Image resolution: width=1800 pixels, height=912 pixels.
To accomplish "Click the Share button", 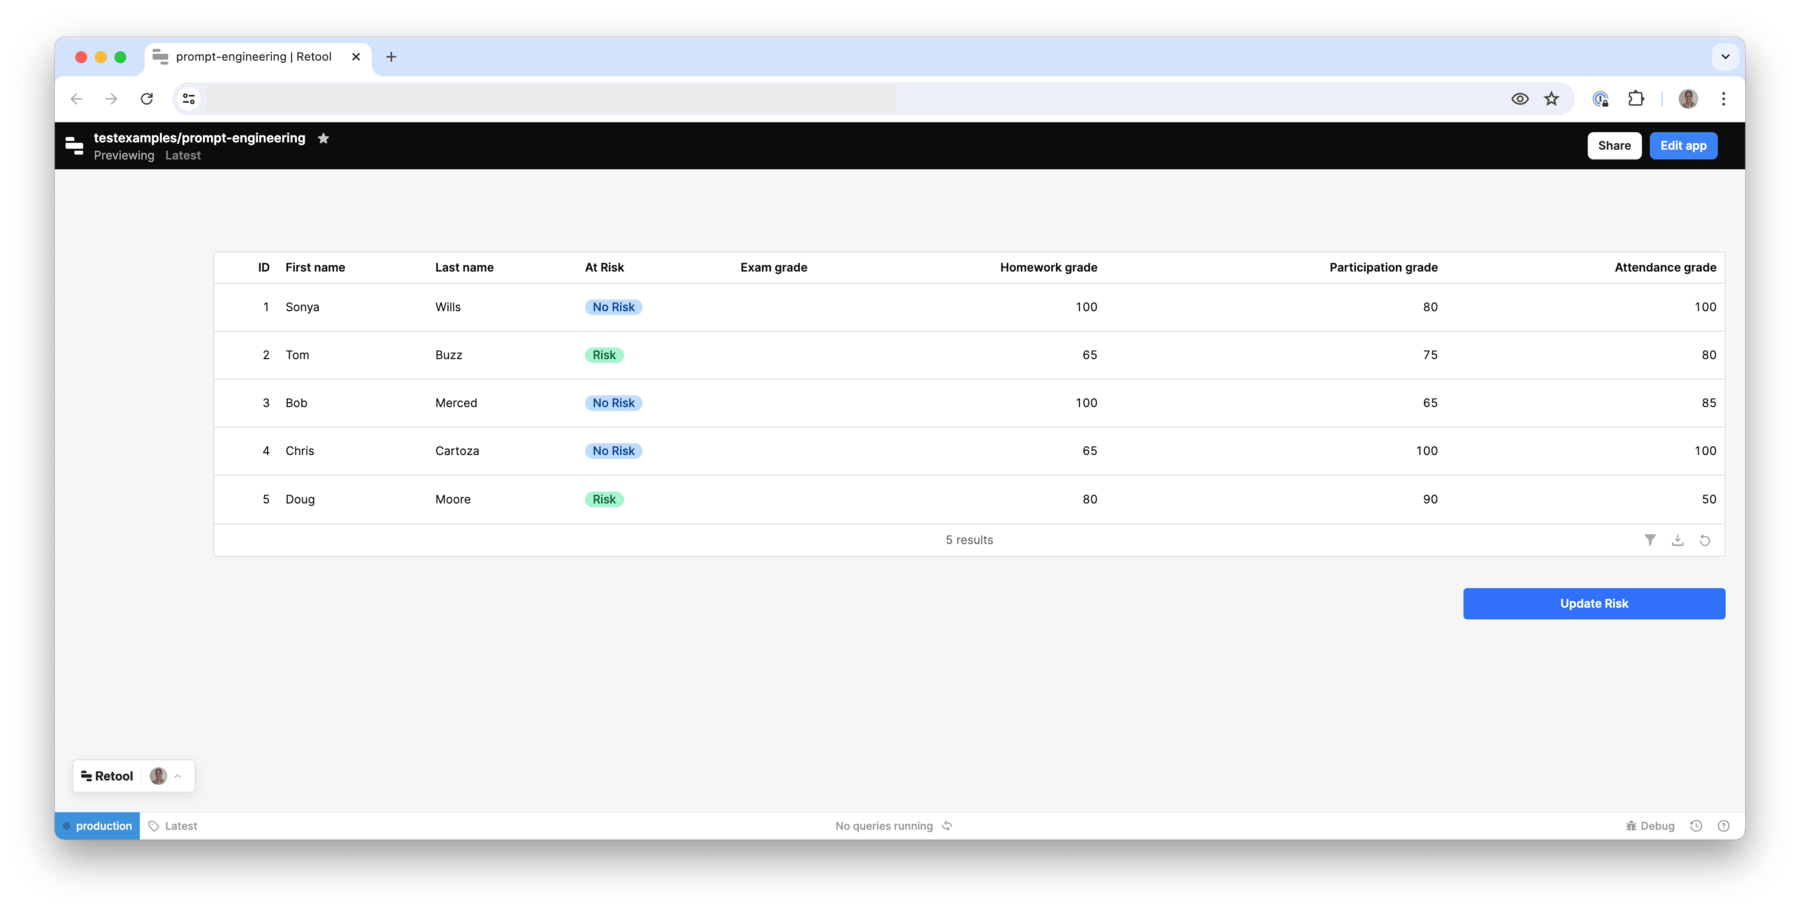I will click(x=1614, y=146).
